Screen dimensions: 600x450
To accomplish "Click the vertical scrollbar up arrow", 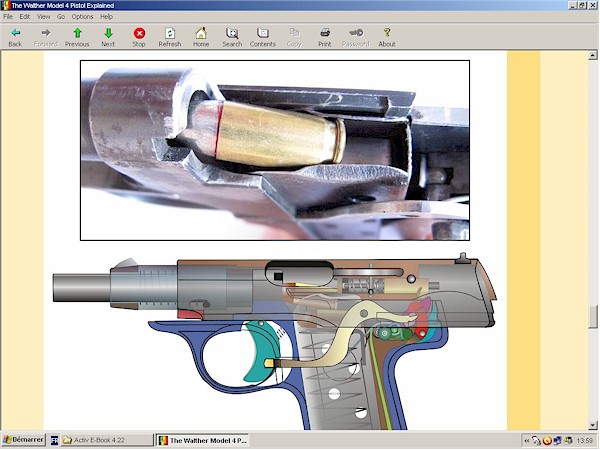I will 593,55.
